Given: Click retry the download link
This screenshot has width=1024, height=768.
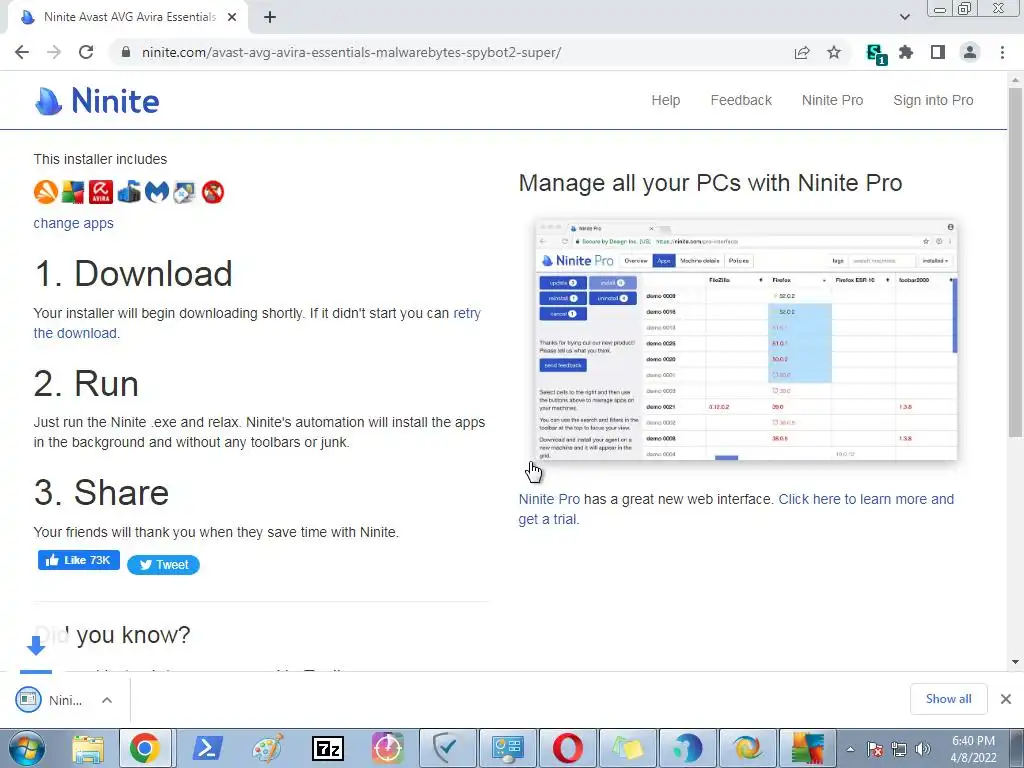Looking at the screenshot, I should [467, 313].
